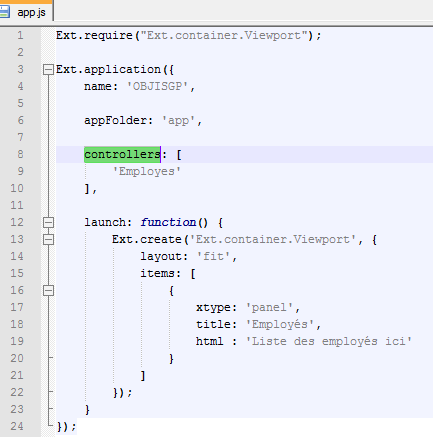
Task: Click the title property on line 18
Action: pos(213,324)
